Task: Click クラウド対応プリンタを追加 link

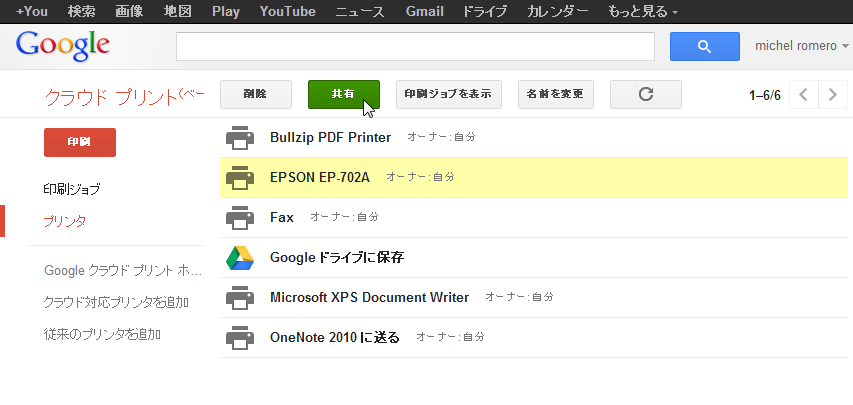Action: 116,302
